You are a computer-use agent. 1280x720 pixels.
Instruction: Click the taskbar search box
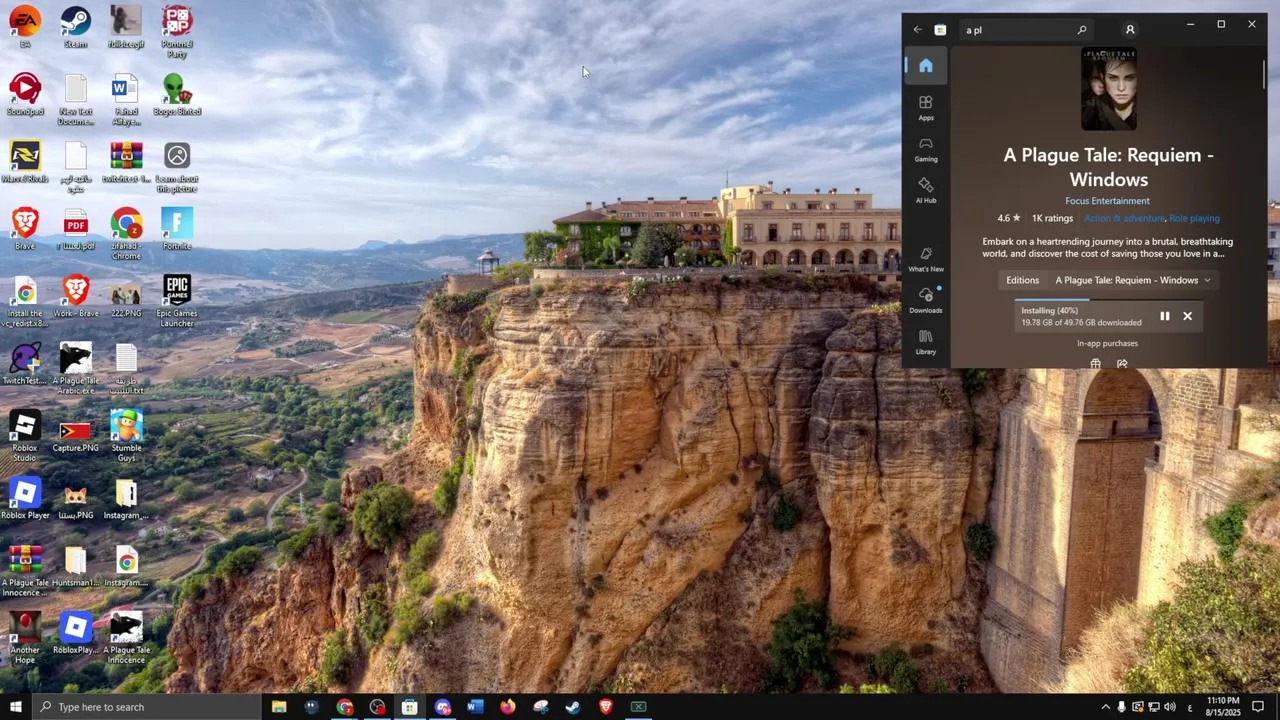tap(146, 707)
